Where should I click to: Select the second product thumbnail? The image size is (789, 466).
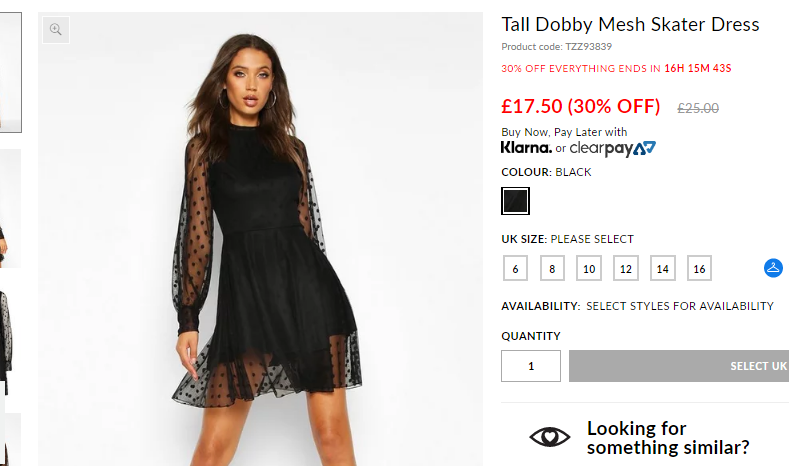tap(11, 208)
